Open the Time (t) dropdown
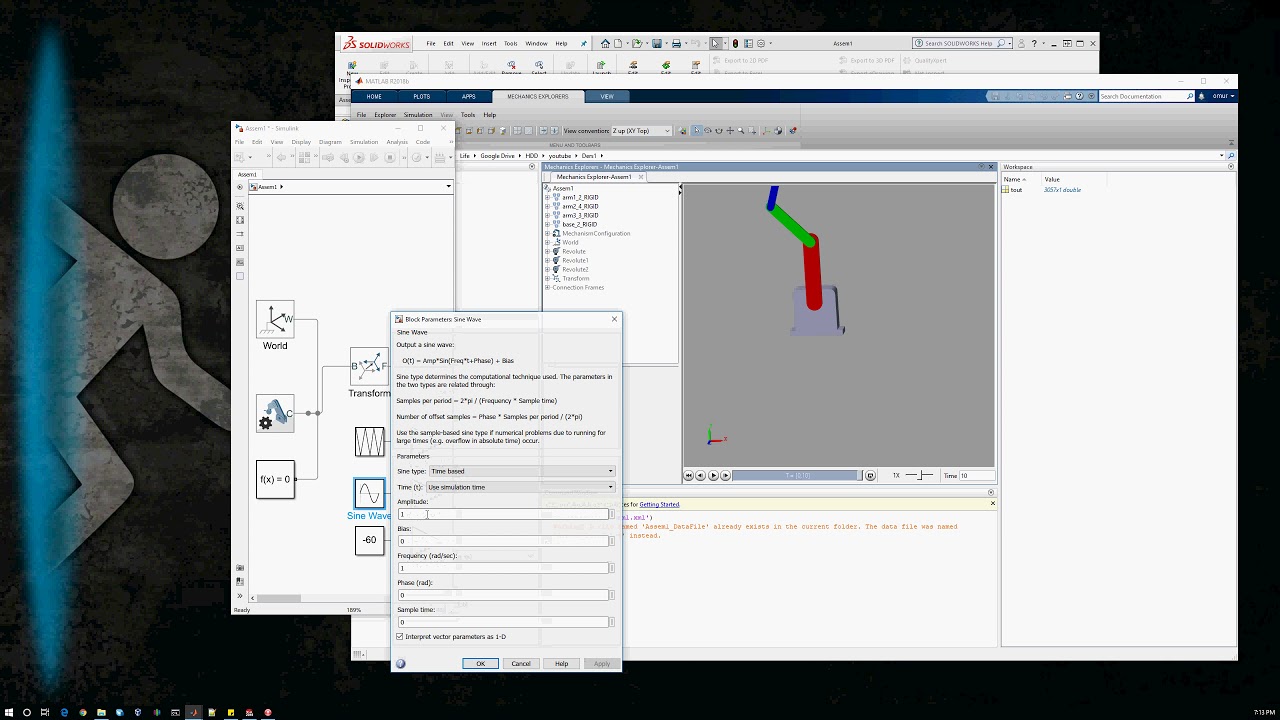 point(520,487)
